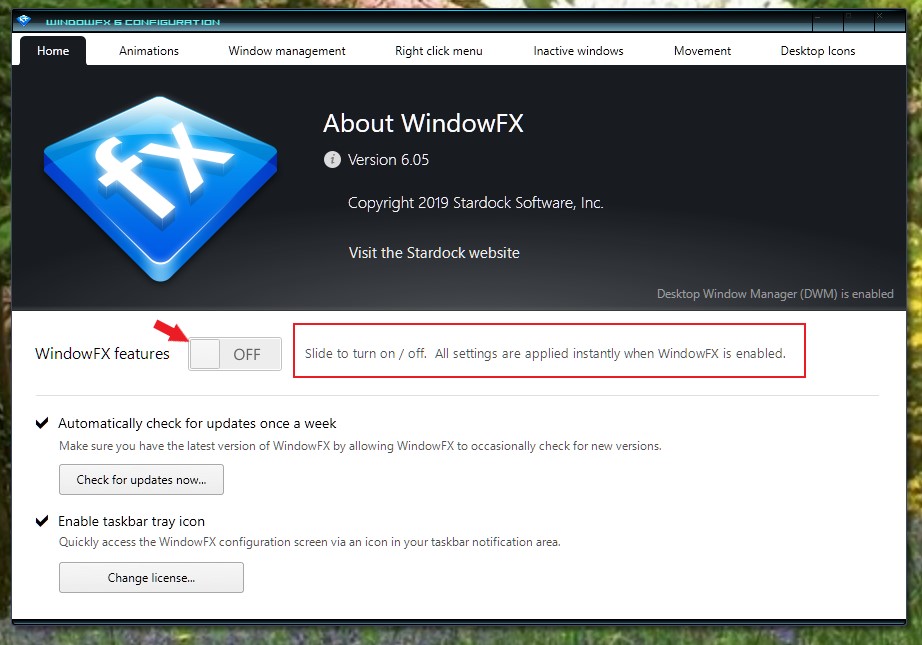Open the Inactive windows tab
The height and width of the screenshot is (645, 922).
coord(578,51)
